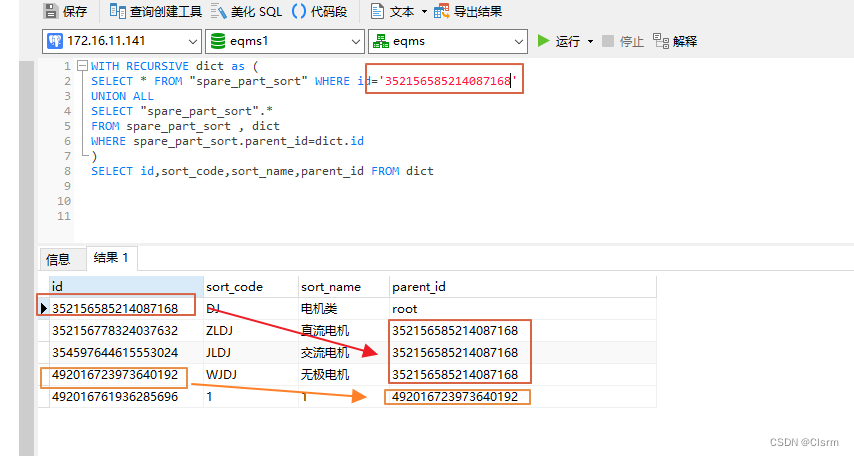854x456 pixels.
Task: Click the sort_code column header
Action: (251, 287)
